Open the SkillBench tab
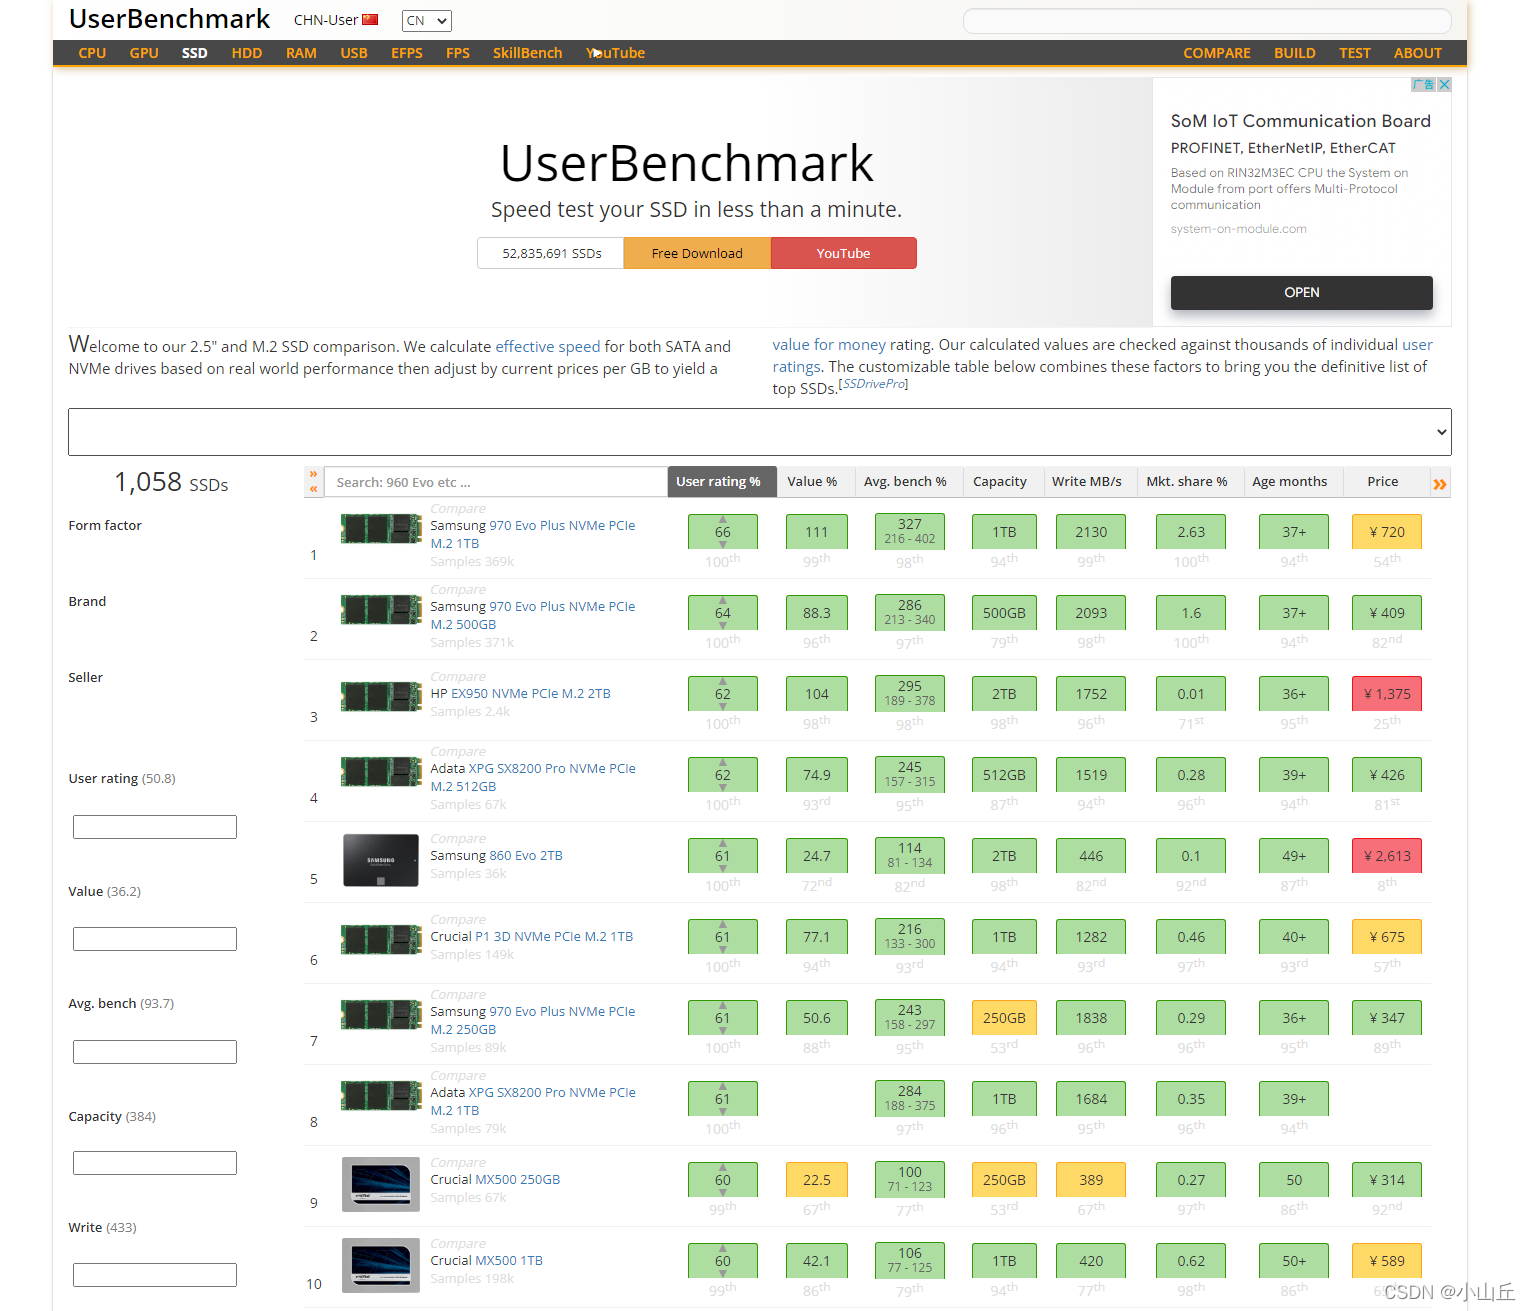This screenshot has width=1531, height=1311. [x=527, y=53]
